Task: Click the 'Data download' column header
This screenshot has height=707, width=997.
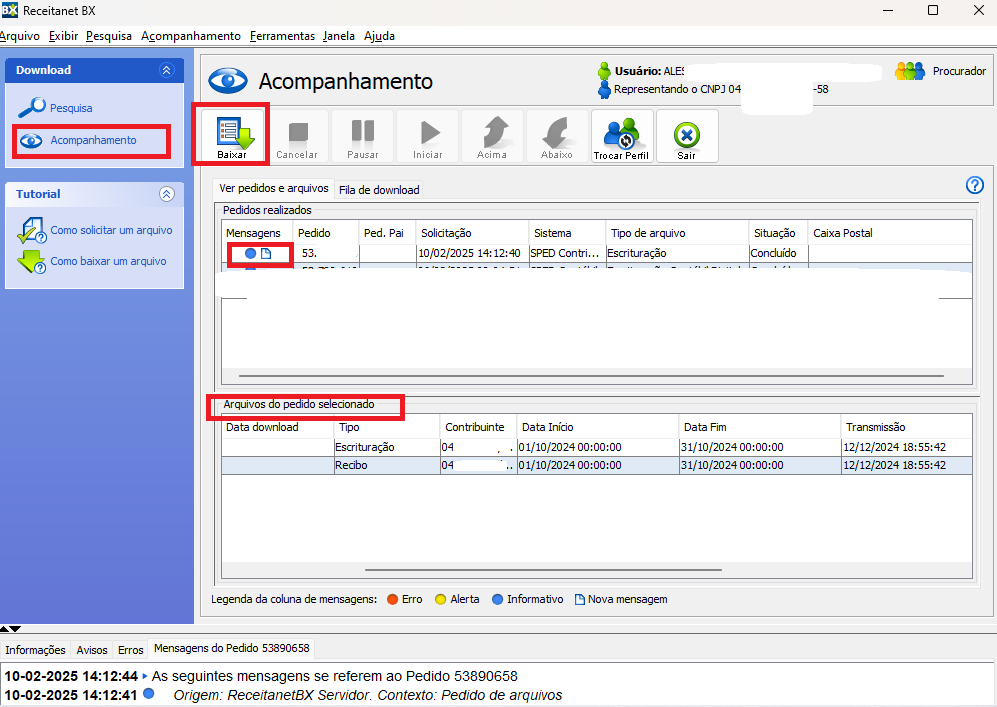Action: tap(277, 427)
